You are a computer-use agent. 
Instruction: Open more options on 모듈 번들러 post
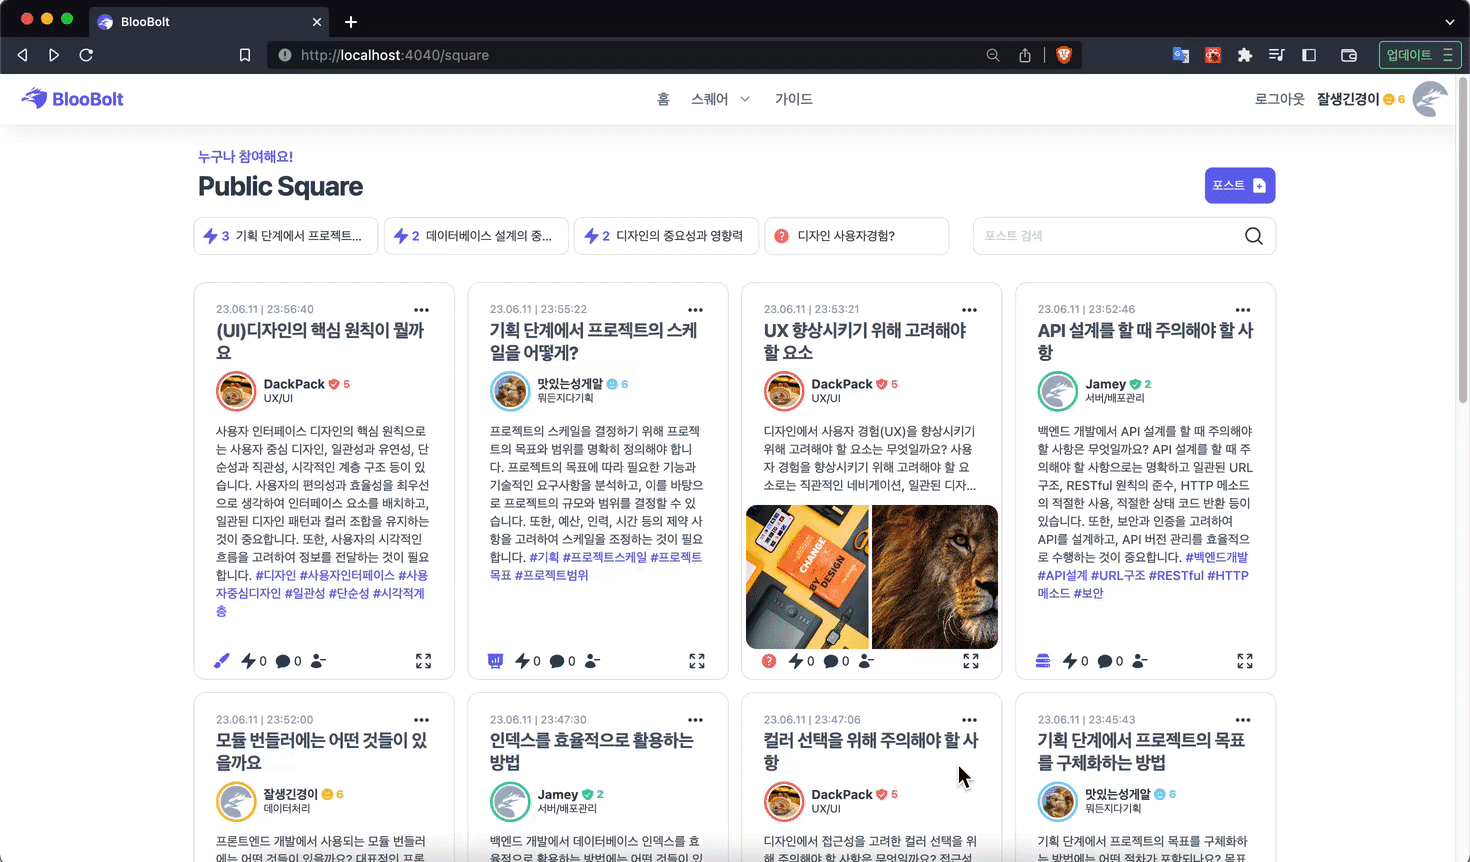[x=422, y=720]
